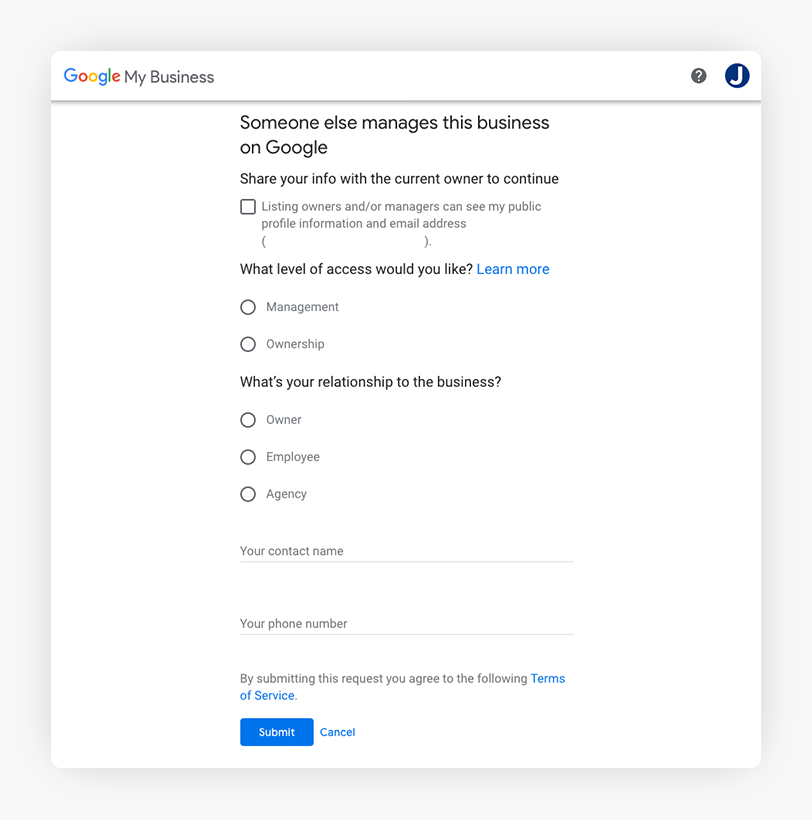Select the Ownership access radio button
812x820 pixels.
tap(248, 344)
